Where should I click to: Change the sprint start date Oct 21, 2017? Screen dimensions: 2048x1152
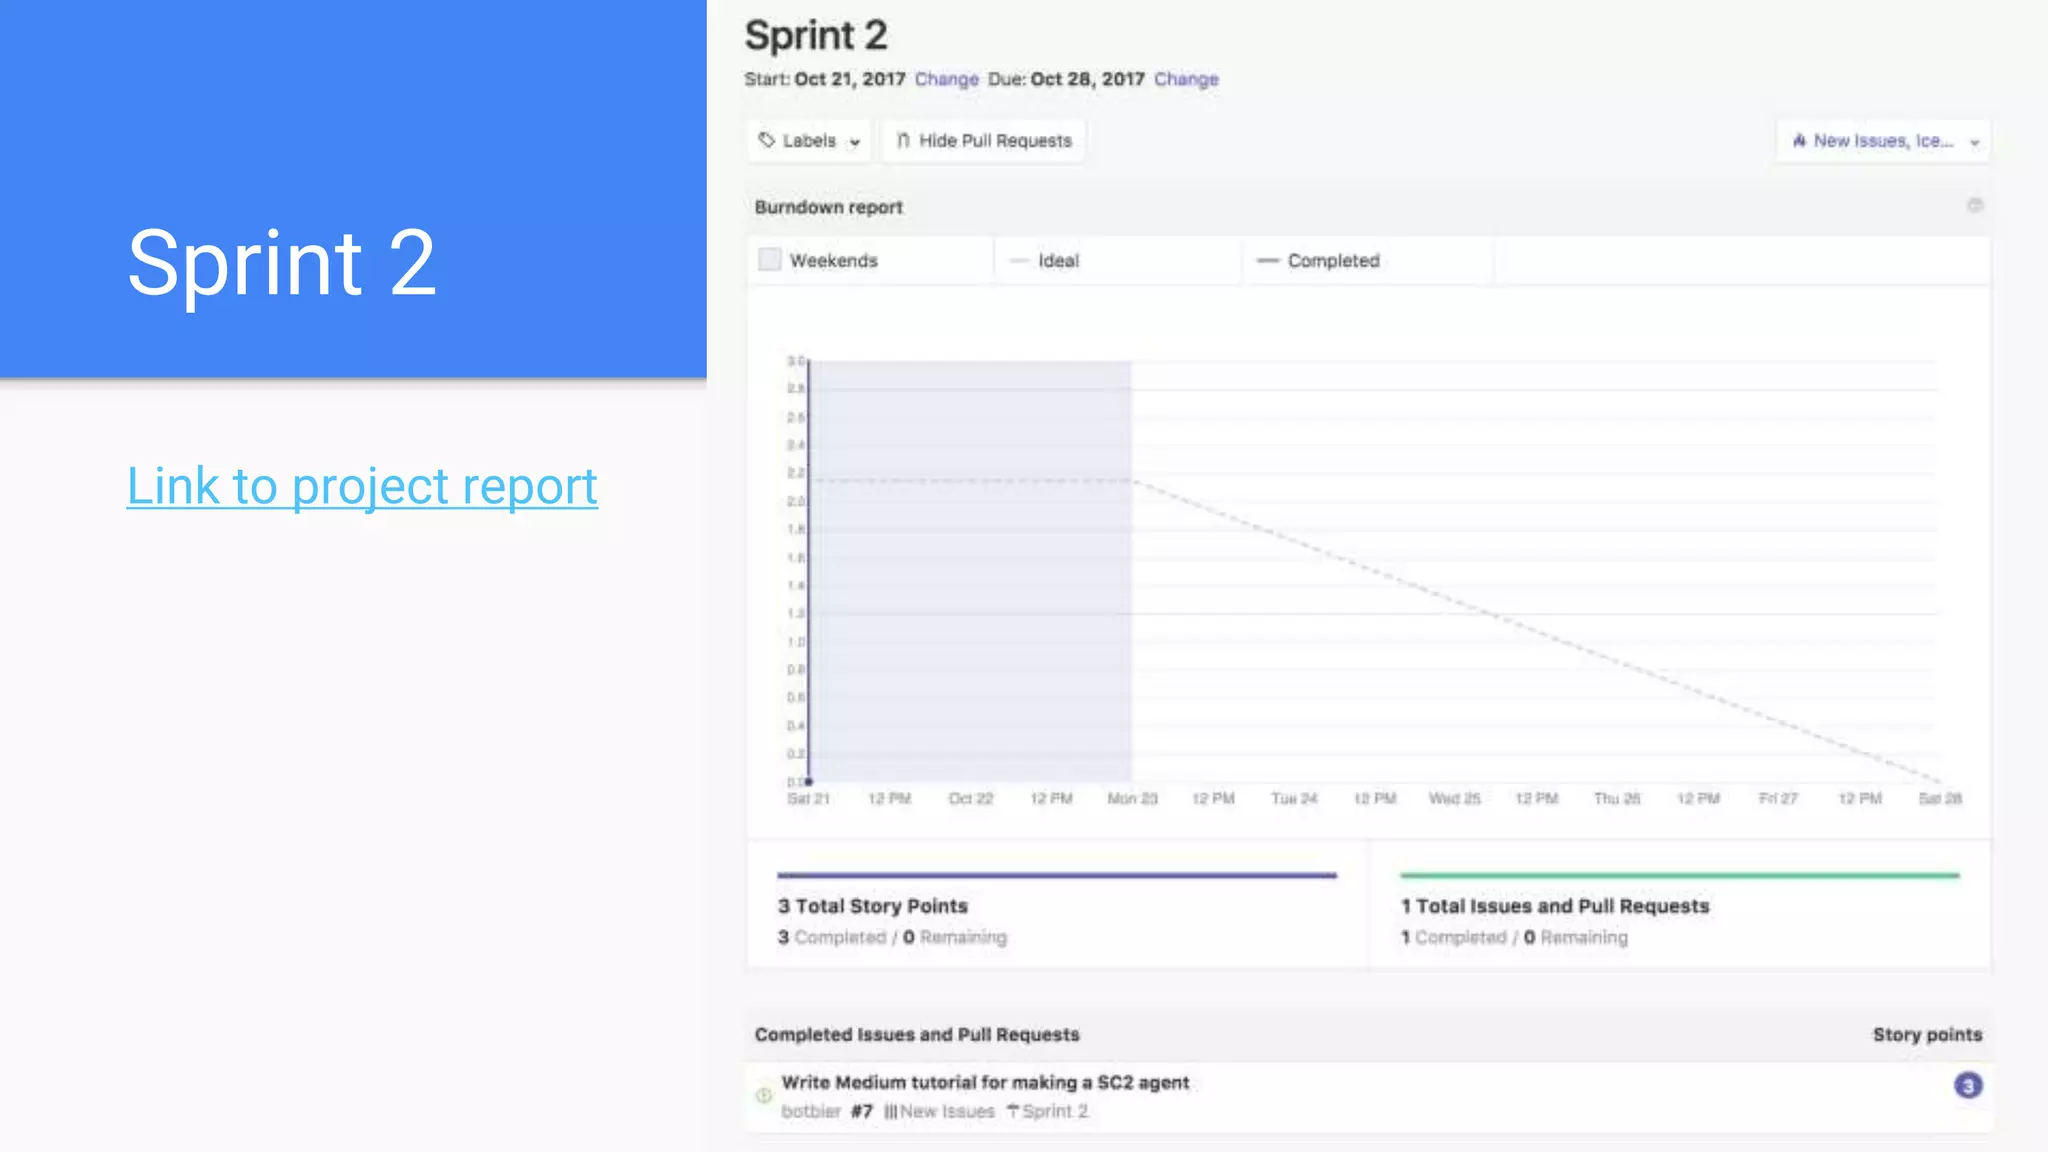click(x=946, y=79)
